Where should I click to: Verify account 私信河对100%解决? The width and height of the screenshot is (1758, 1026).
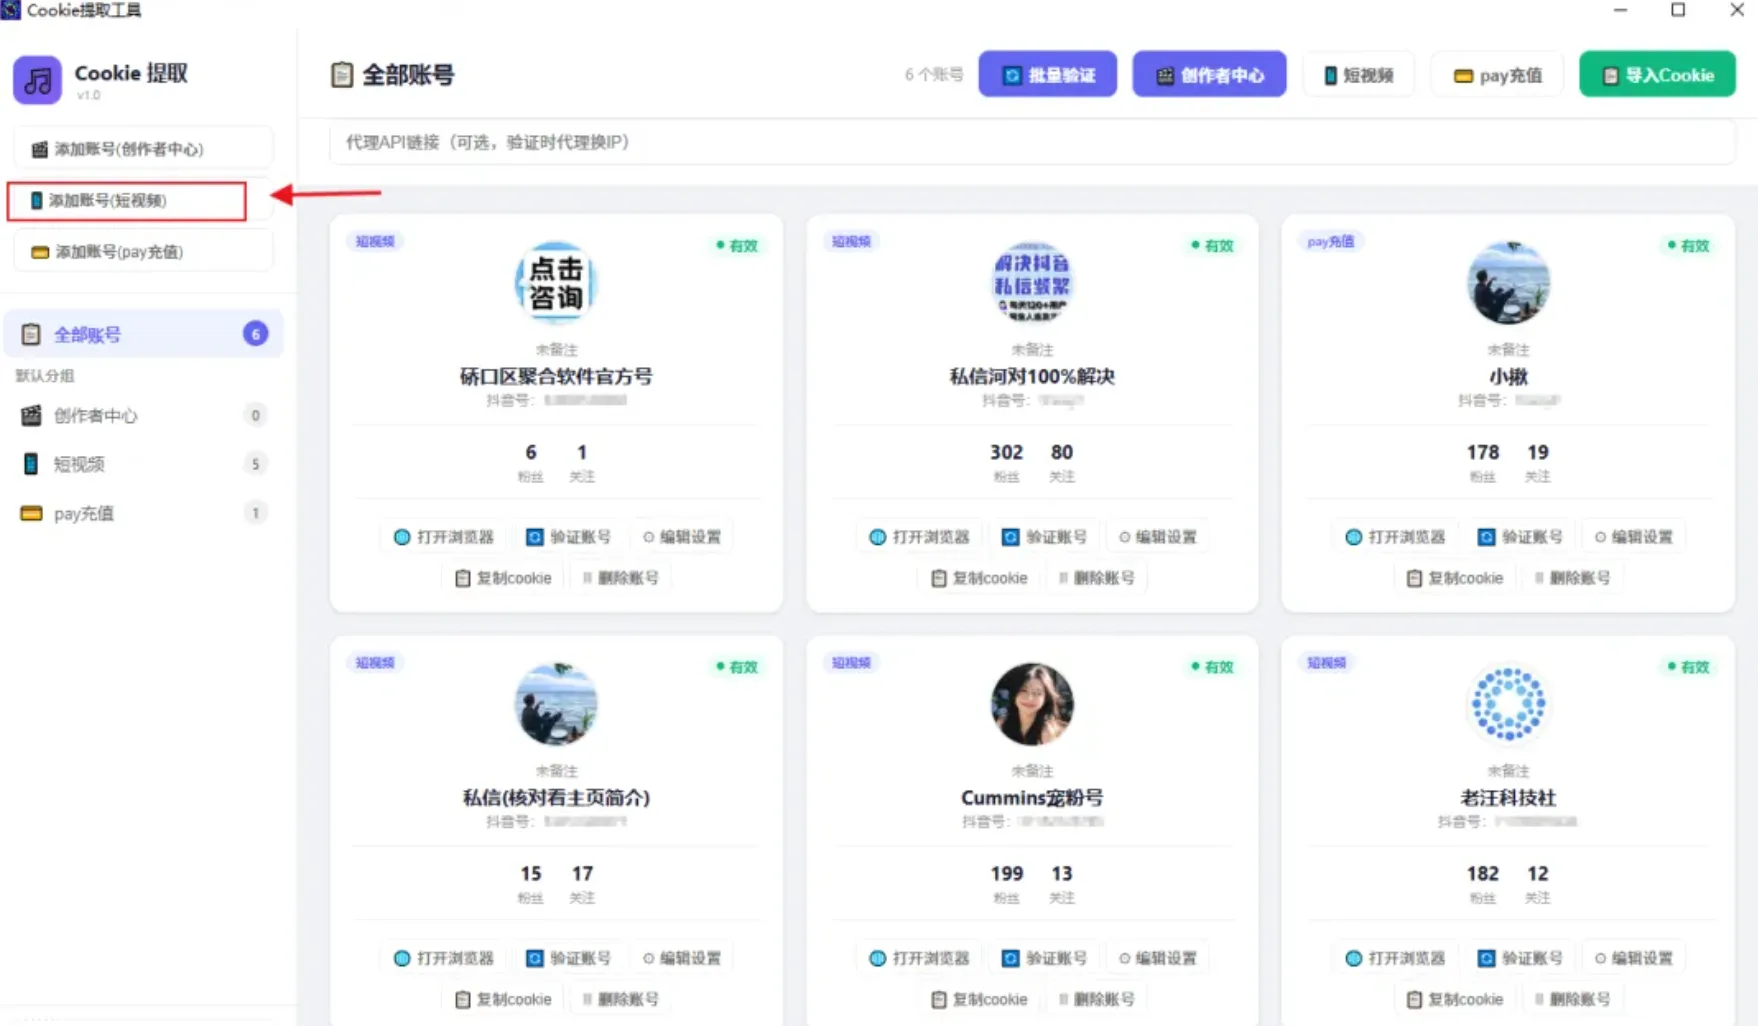1044,537
